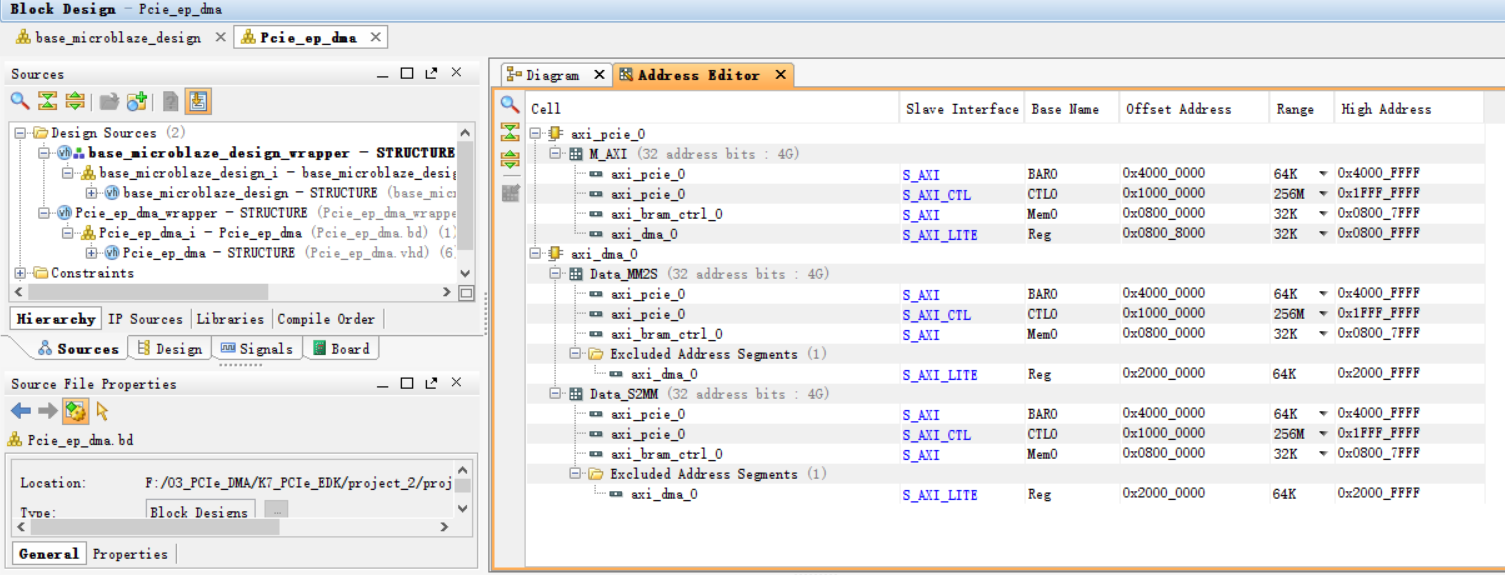Click S_AXI_LITE link in M_AXI axi_dma_0 row
The height and width of the screenshot is (575, 1505).
[x=940, y=235]
